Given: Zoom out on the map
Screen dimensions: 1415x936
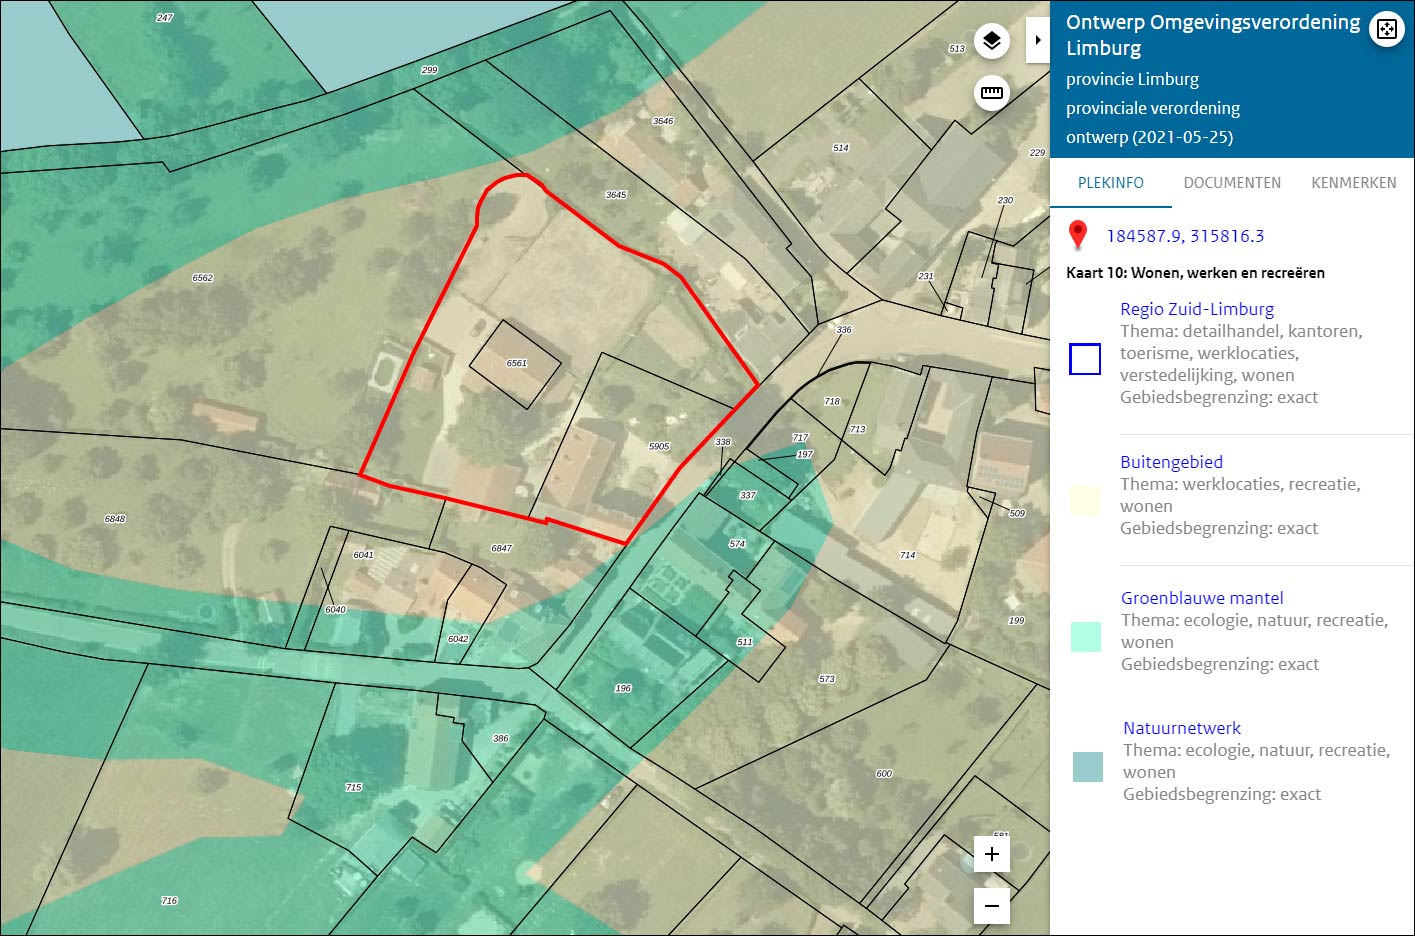Looking at the screenshot, I should point(992,906).
